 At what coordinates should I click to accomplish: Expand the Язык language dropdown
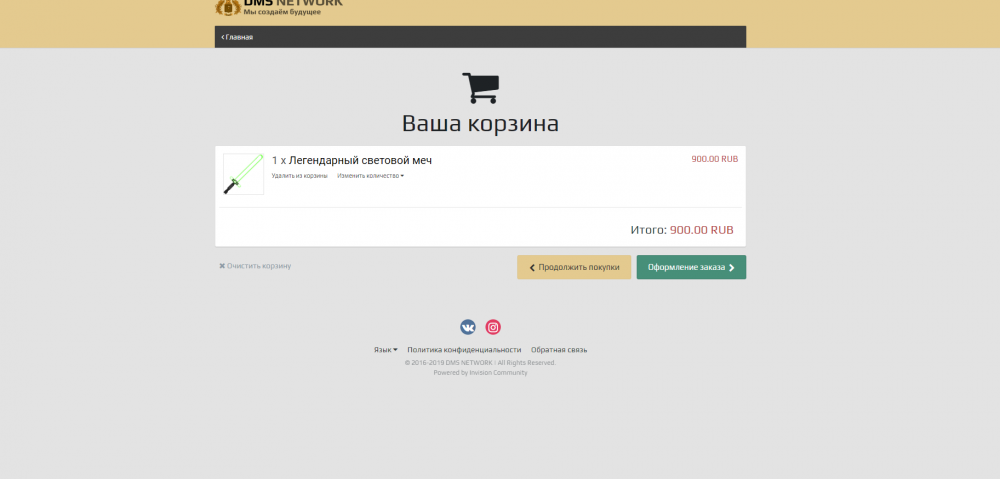click(385, 350)
